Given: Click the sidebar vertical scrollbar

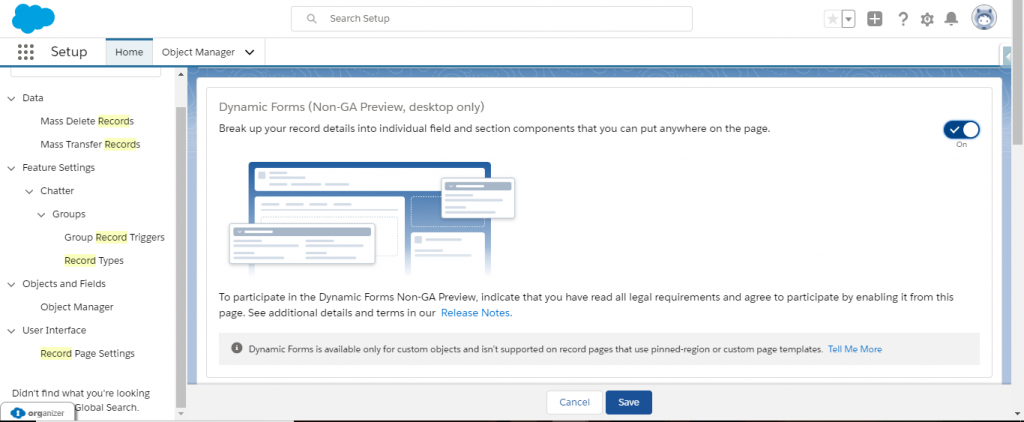Looking at the screenshot, I should click(181, 255).
